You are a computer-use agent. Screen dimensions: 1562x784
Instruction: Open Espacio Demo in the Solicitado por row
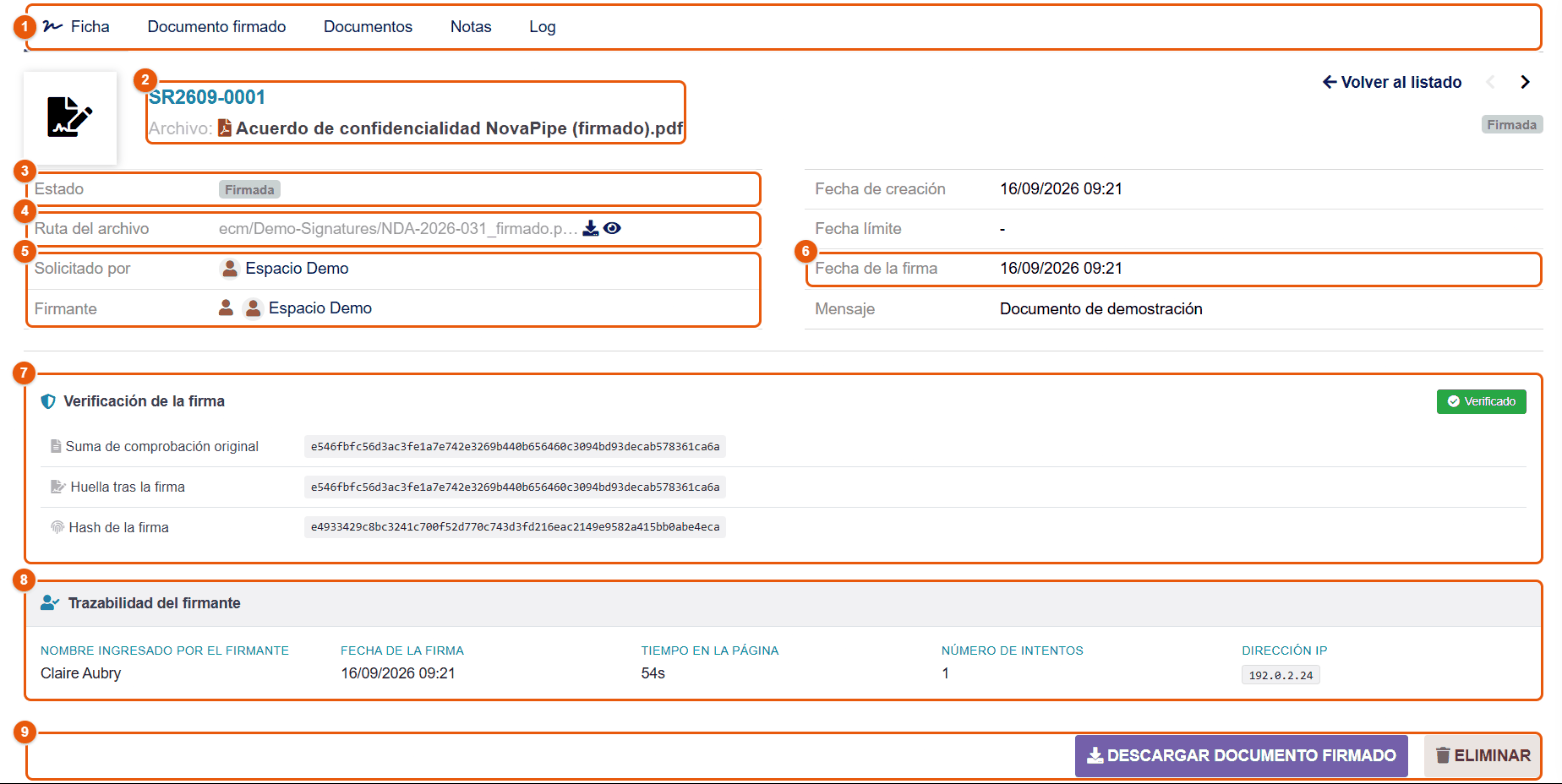point(297,268)
